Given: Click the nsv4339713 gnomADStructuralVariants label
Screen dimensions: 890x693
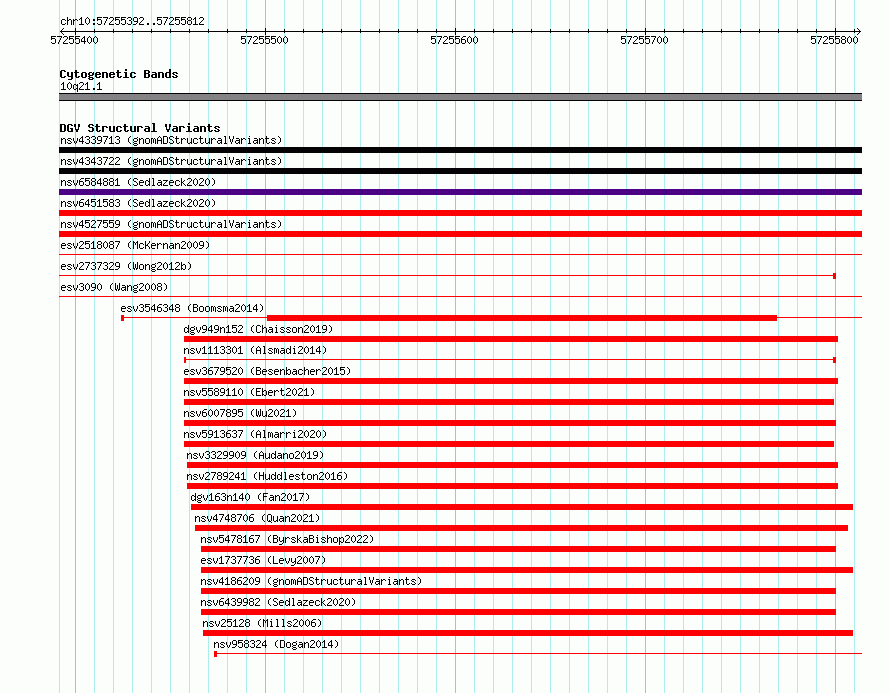Looking at the screenshot, I should pyautogui.click(x=171, y=140).
